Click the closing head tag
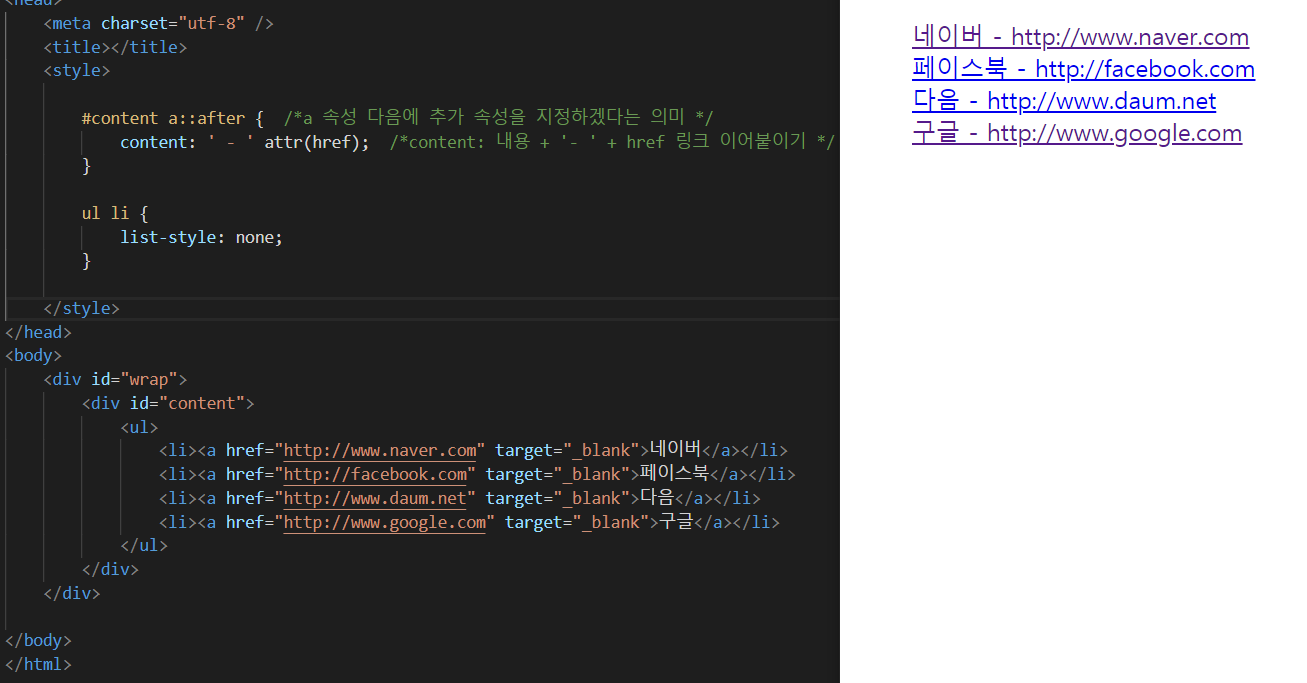The width and height of the screenshot is (1307, 683). click(38, 332)
